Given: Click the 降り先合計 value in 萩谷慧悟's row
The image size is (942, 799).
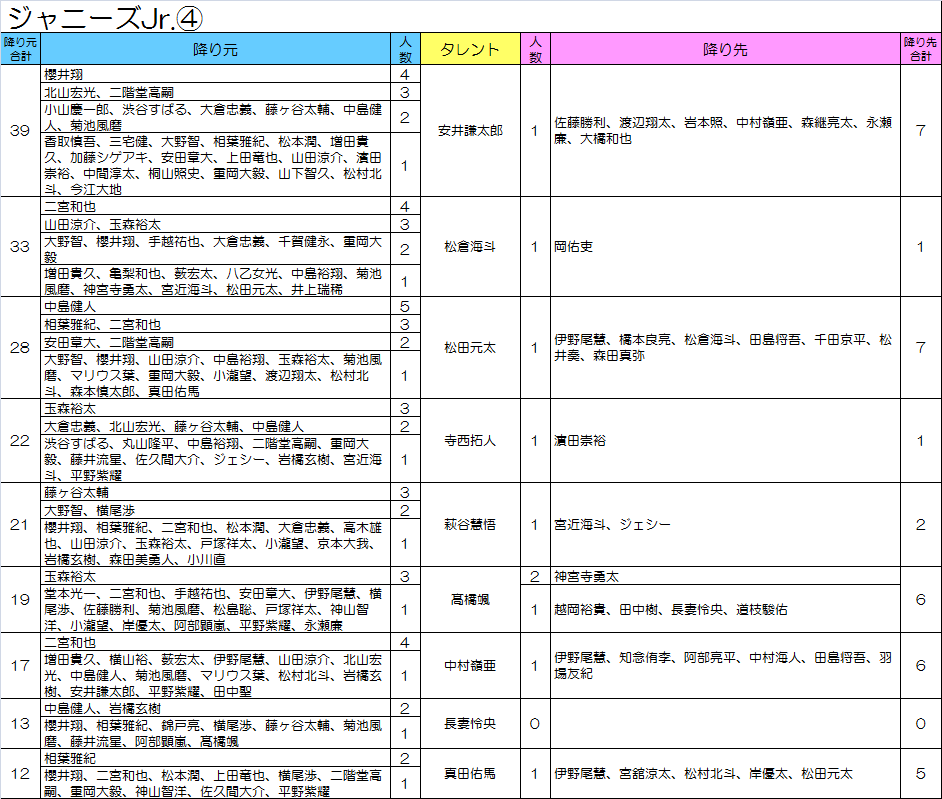Looking at the screenshot, I should 920,524.
